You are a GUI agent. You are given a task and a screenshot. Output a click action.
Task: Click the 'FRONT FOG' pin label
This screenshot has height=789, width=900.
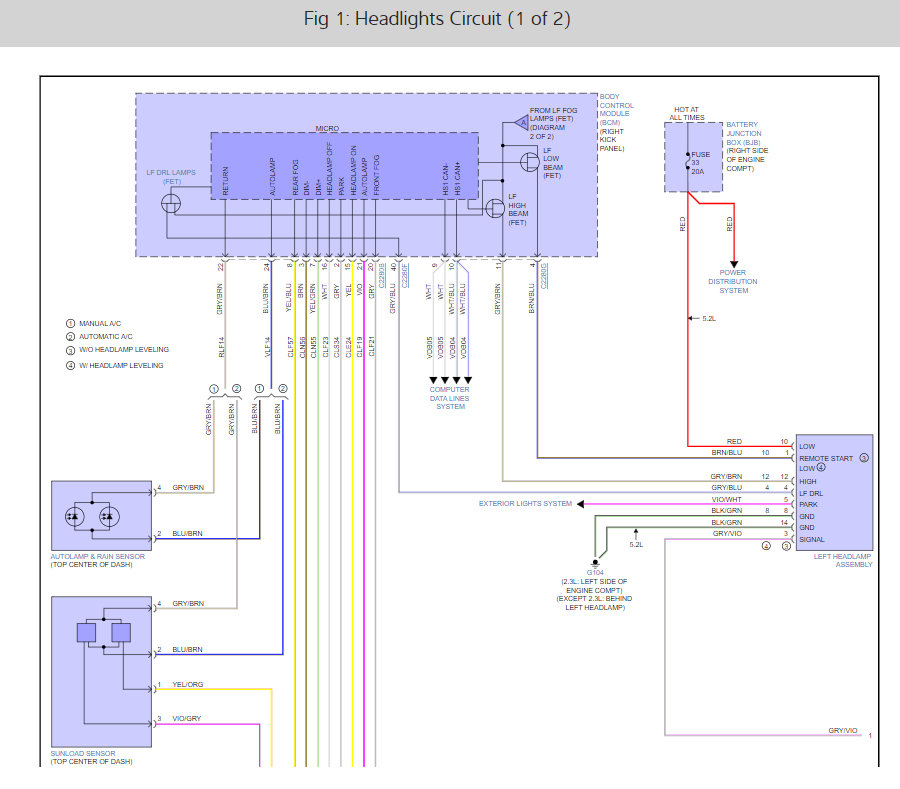377,175
